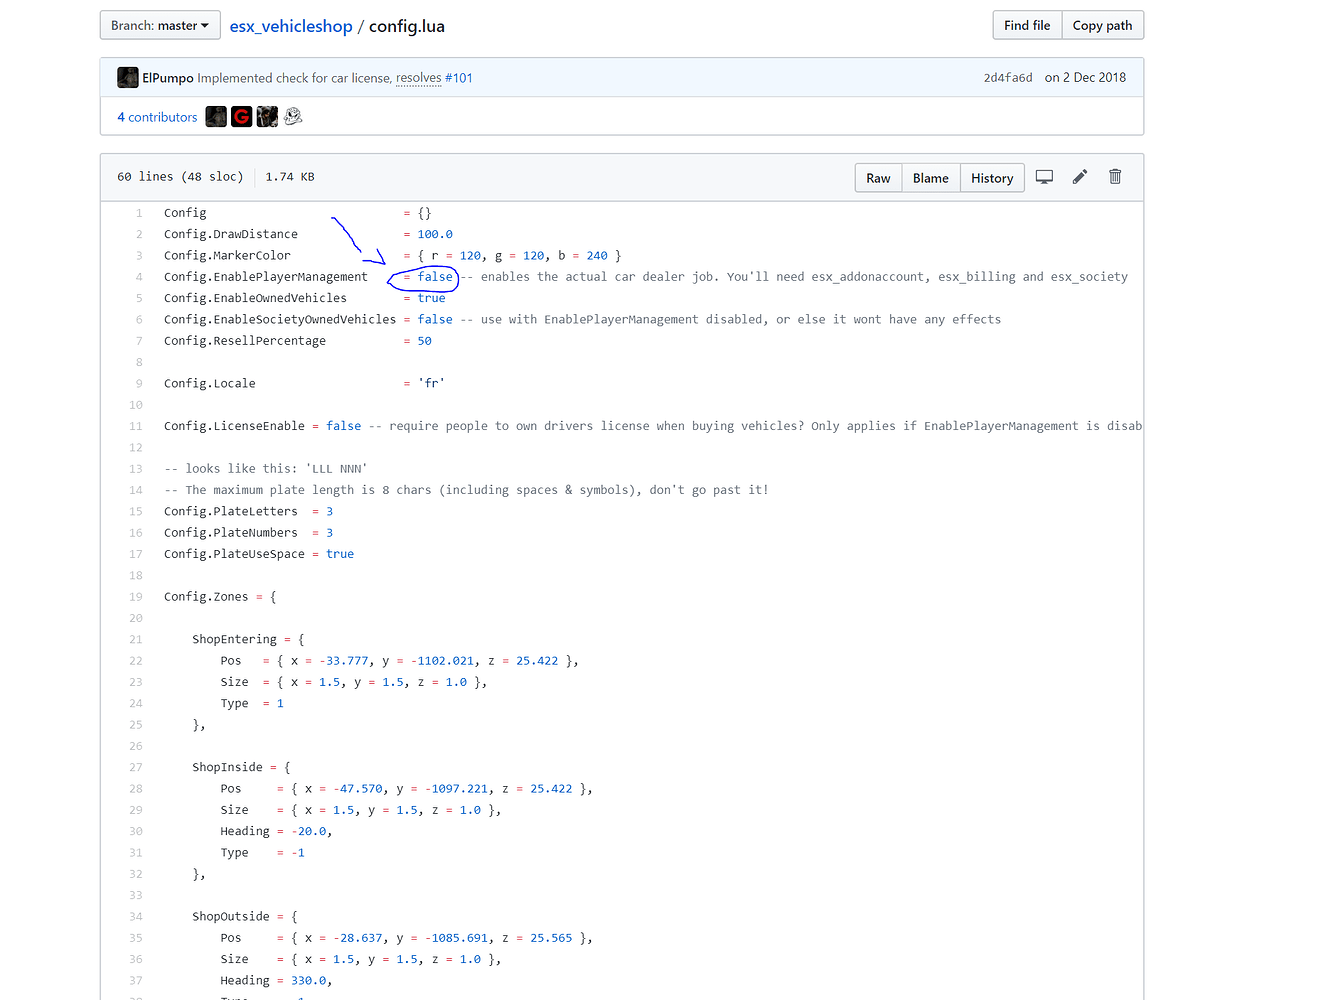Open the file History
Image resolution: width=1332 pixels, height=1000 pixels.
[992, 178]
